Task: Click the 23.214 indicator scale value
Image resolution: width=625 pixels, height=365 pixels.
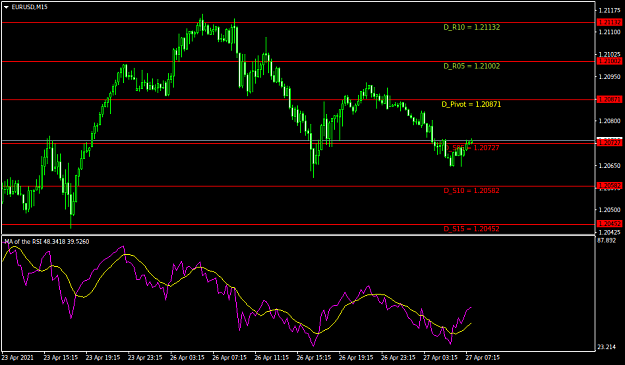Action: coord(606,347)
